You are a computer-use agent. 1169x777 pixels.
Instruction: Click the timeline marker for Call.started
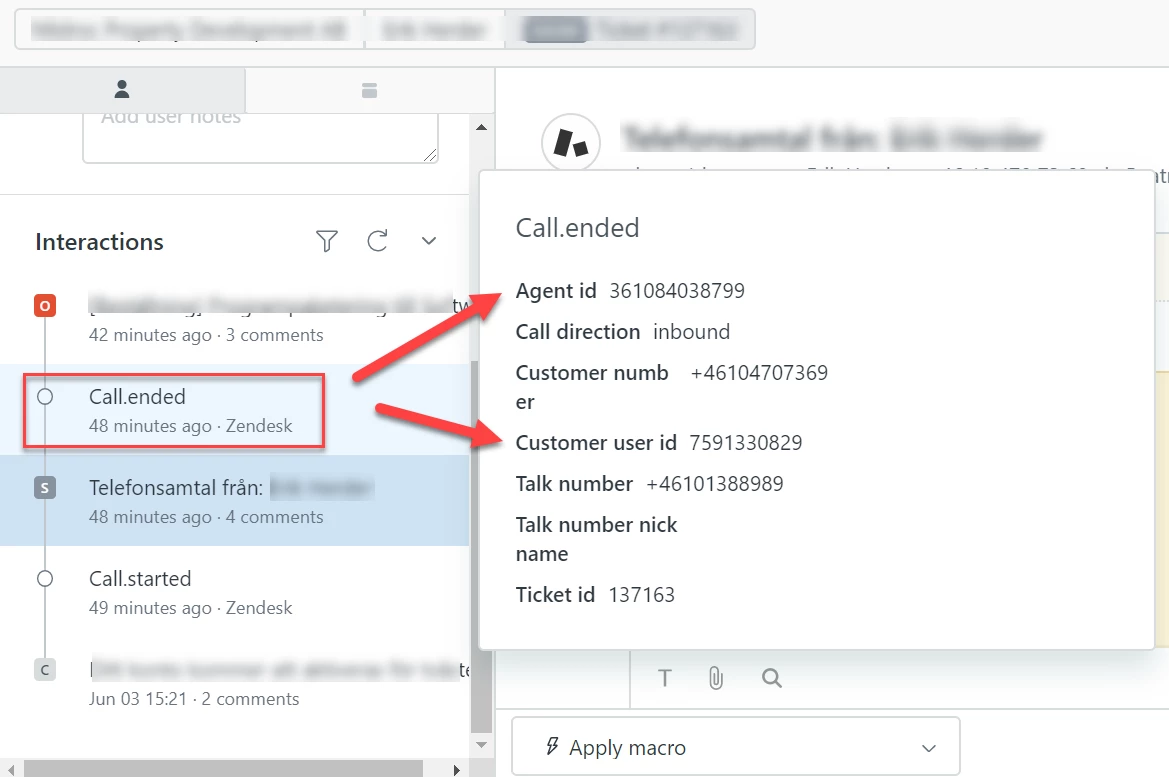click(x=45, y=579)
